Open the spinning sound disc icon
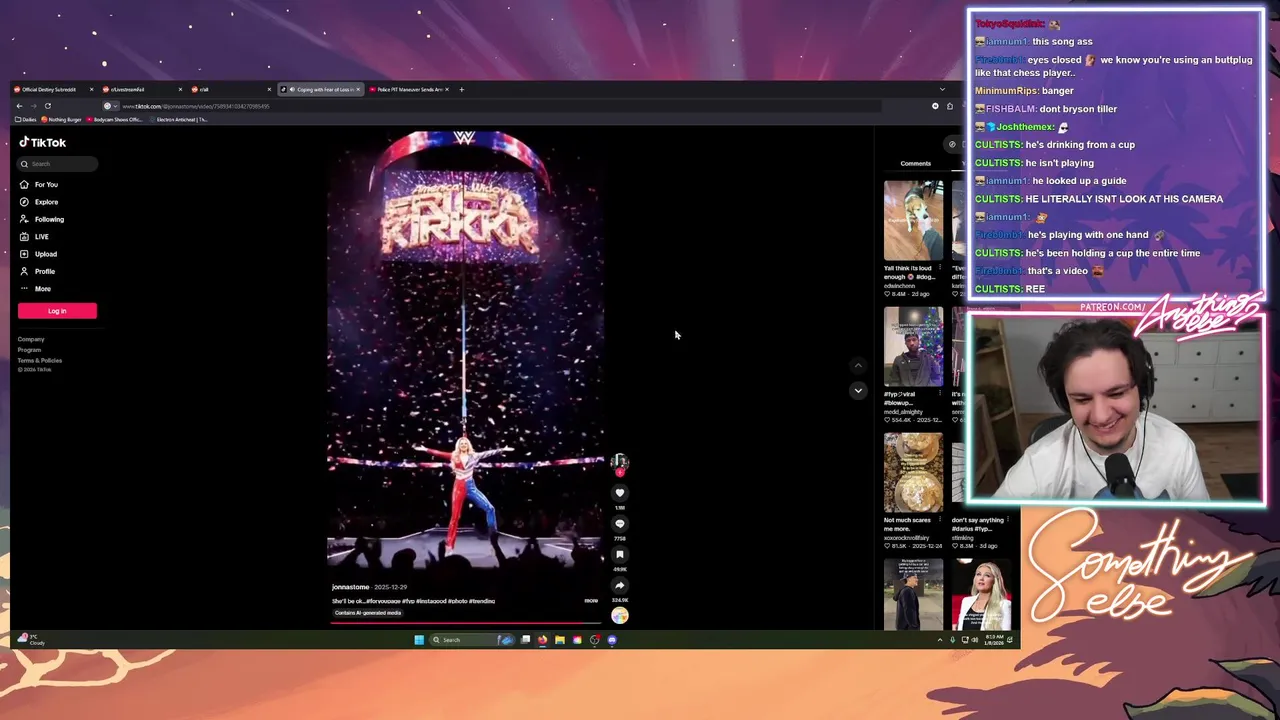The height and width of the screenshot is (720, 1280). tap(620, 616)
